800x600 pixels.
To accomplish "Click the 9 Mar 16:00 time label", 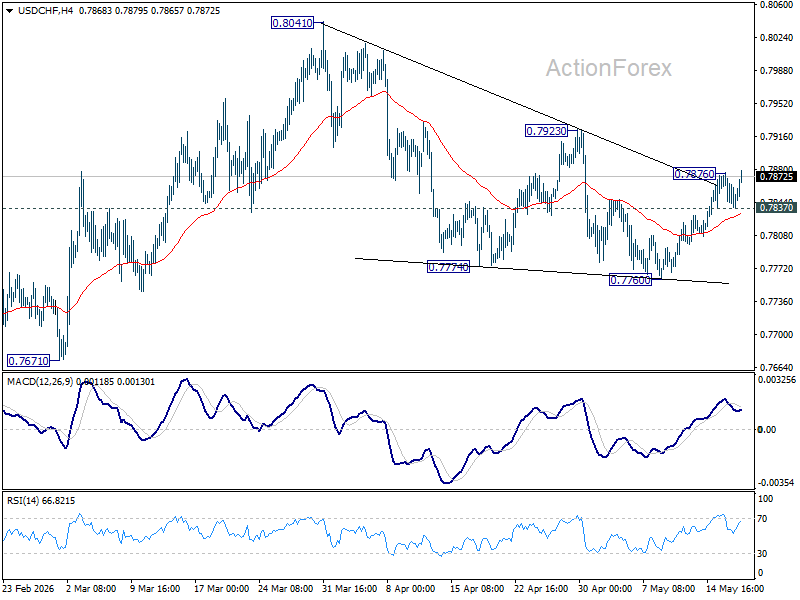I will [x=156, y=588].
